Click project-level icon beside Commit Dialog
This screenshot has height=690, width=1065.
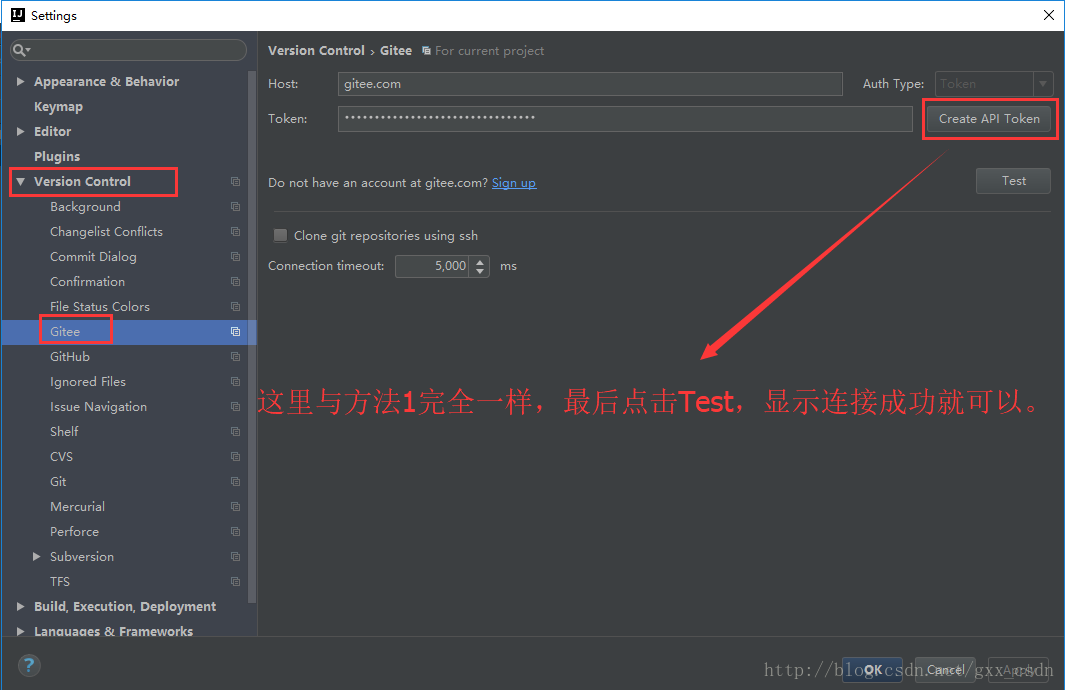pyautogui.click(x=235, y=257)
